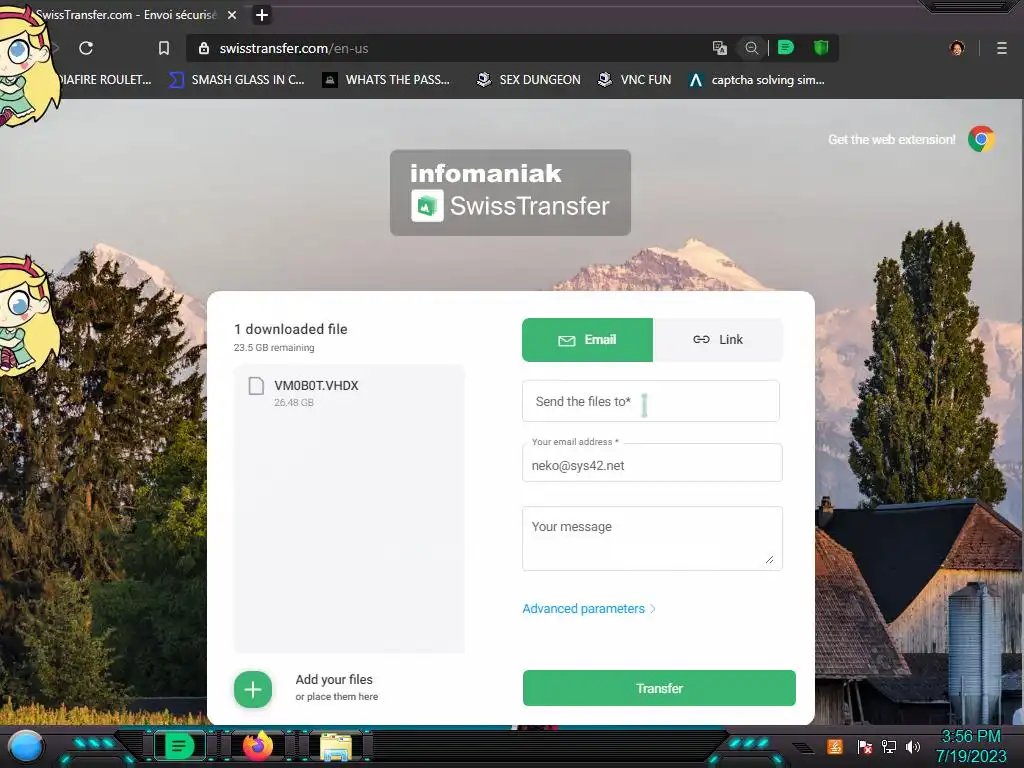The width and height of the screenshot is (1024, 768).
Task: Click Get the web extension! link
Action: [x=891, y=139]
